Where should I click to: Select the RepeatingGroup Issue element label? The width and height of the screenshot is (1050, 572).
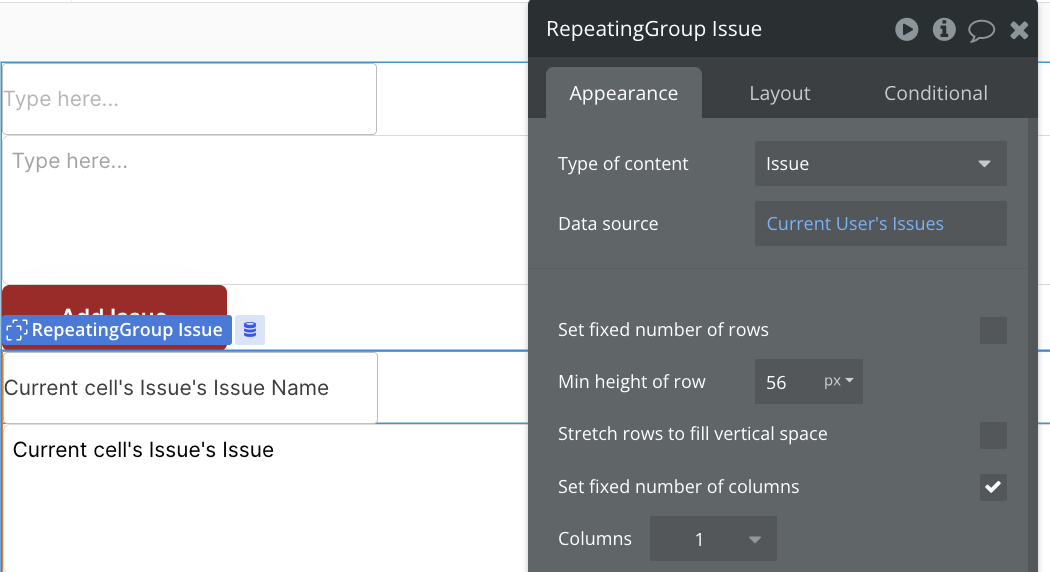tap(117, 330)
